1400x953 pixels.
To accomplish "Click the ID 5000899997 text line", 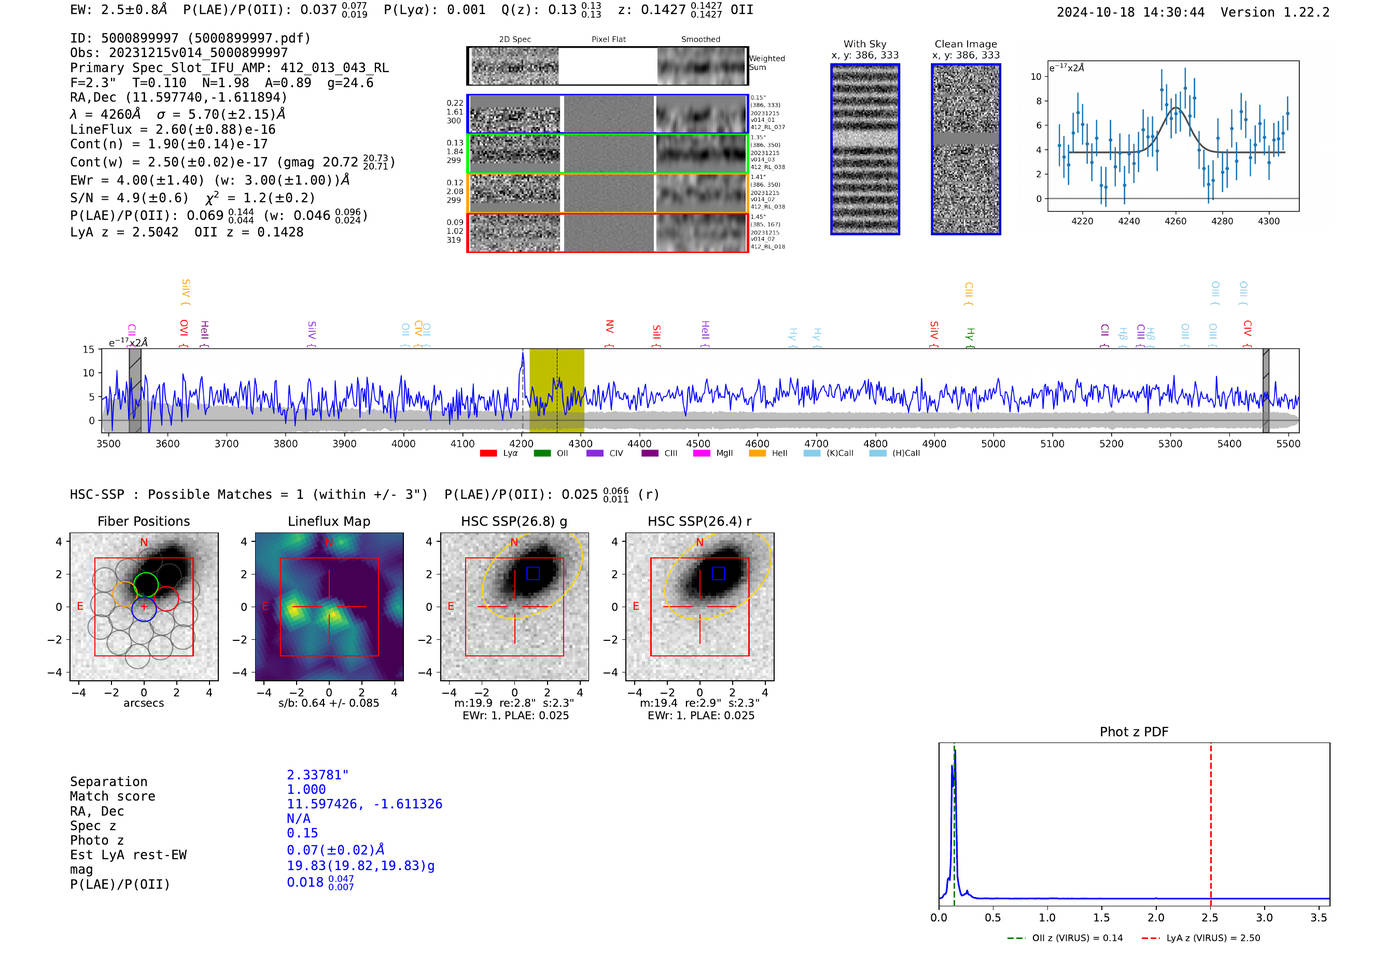I will point(190,38).
